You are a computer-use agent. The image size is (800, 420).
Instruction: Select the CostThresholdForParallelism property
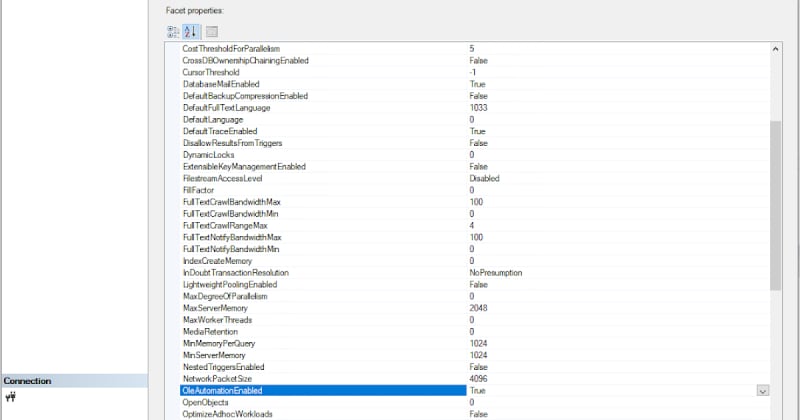tap(231, 49)
